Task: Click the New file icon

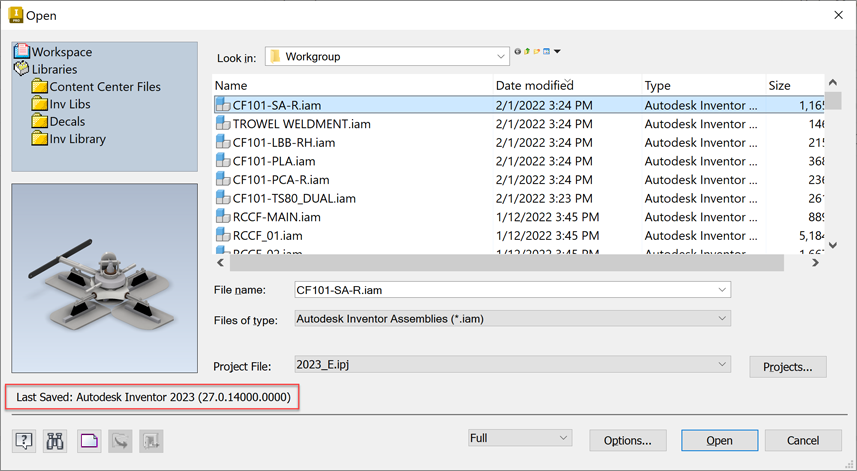Action: click(89, 440)
